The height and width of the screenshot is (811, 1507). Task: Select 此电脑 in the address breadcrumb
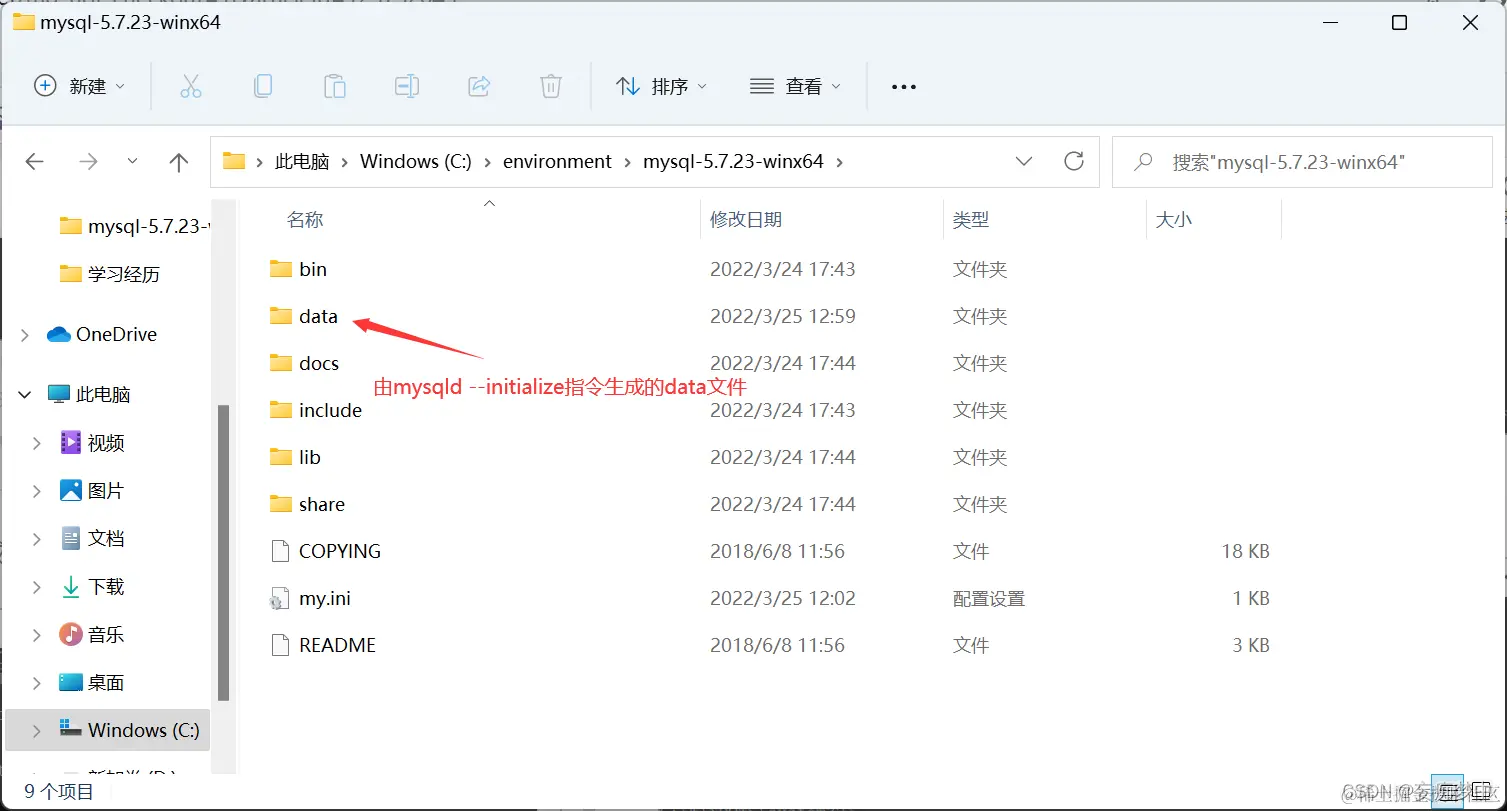tap(302, 161)
